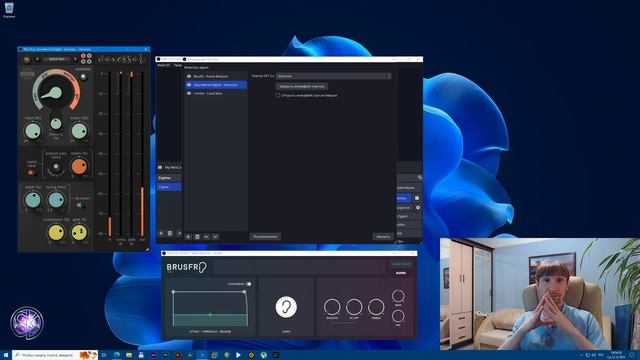
Task: Select Soundevice Digital Voxessor filter row
Action: (216, 85)
